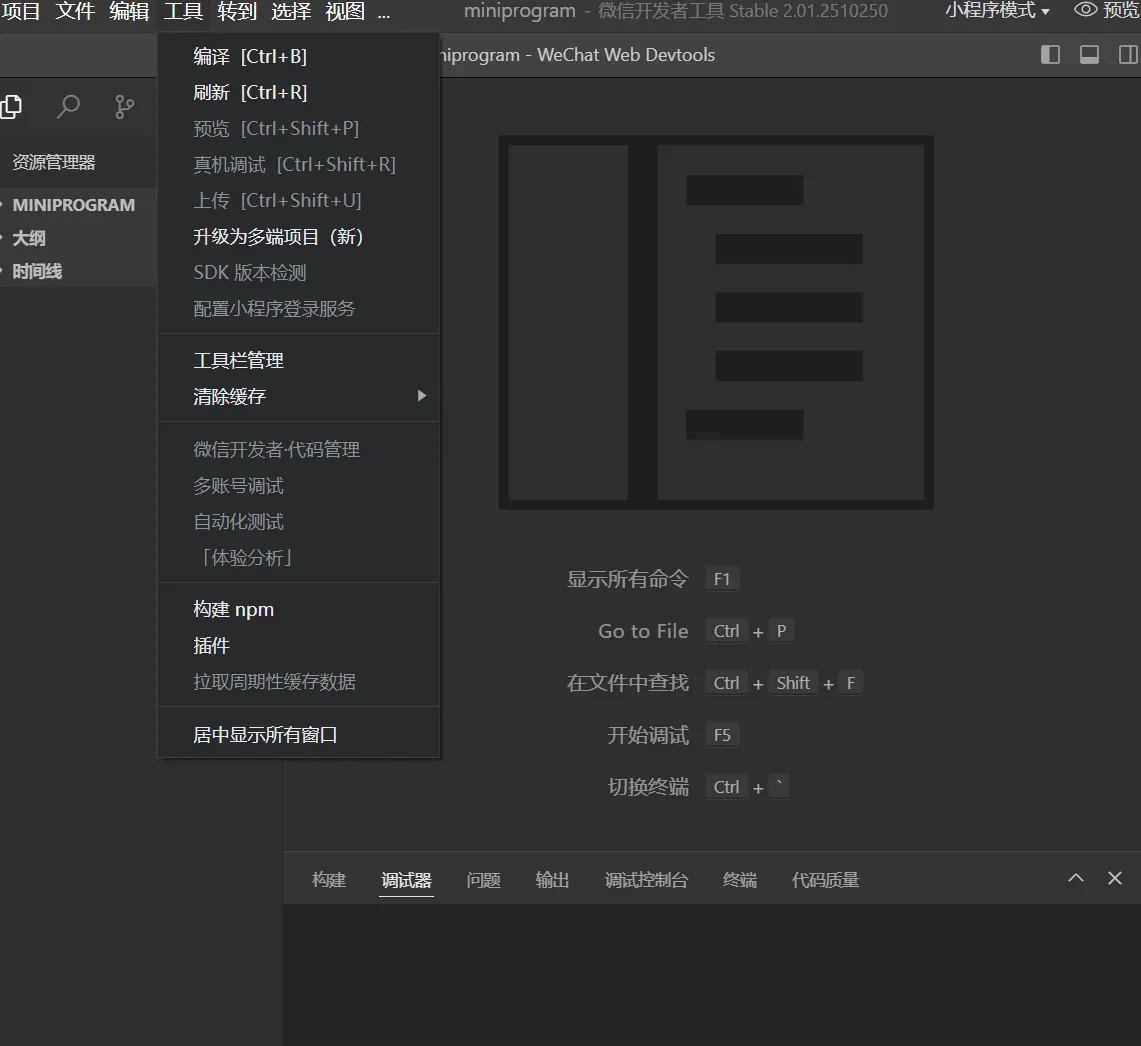The height and width of the screenshot is (1046, 1141).
Task: Toggle the primary sidebar layout icon
Action: 1050,55
